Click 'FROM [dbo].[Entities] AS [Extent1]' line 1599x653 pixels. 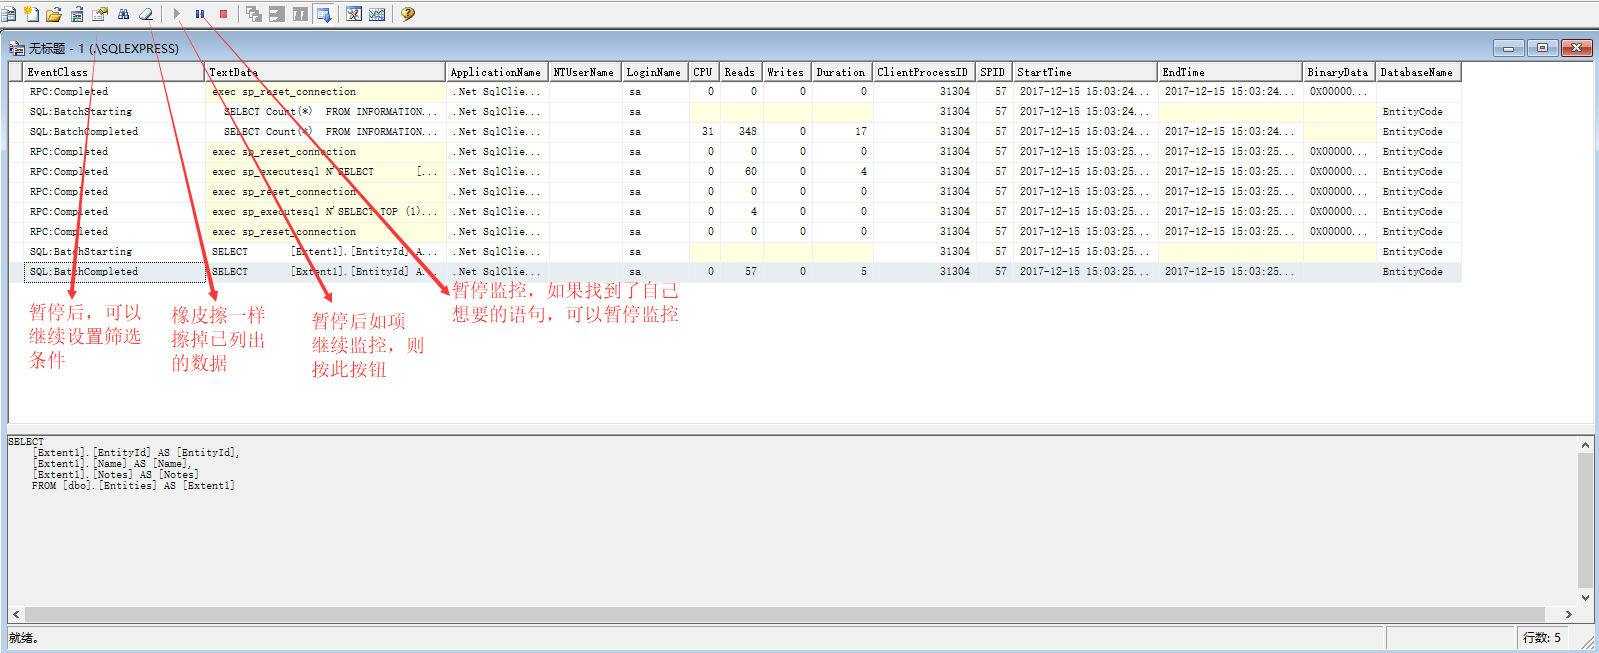point(133,486)
